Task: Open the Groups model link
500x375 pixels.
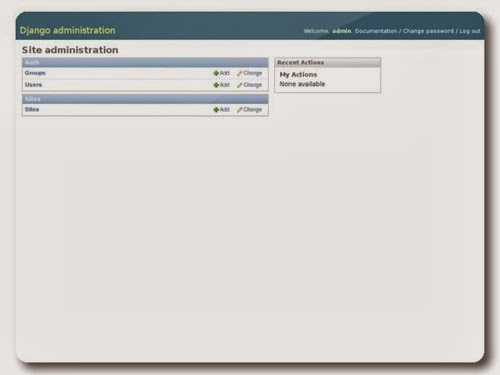Action: tap(35, 73)
